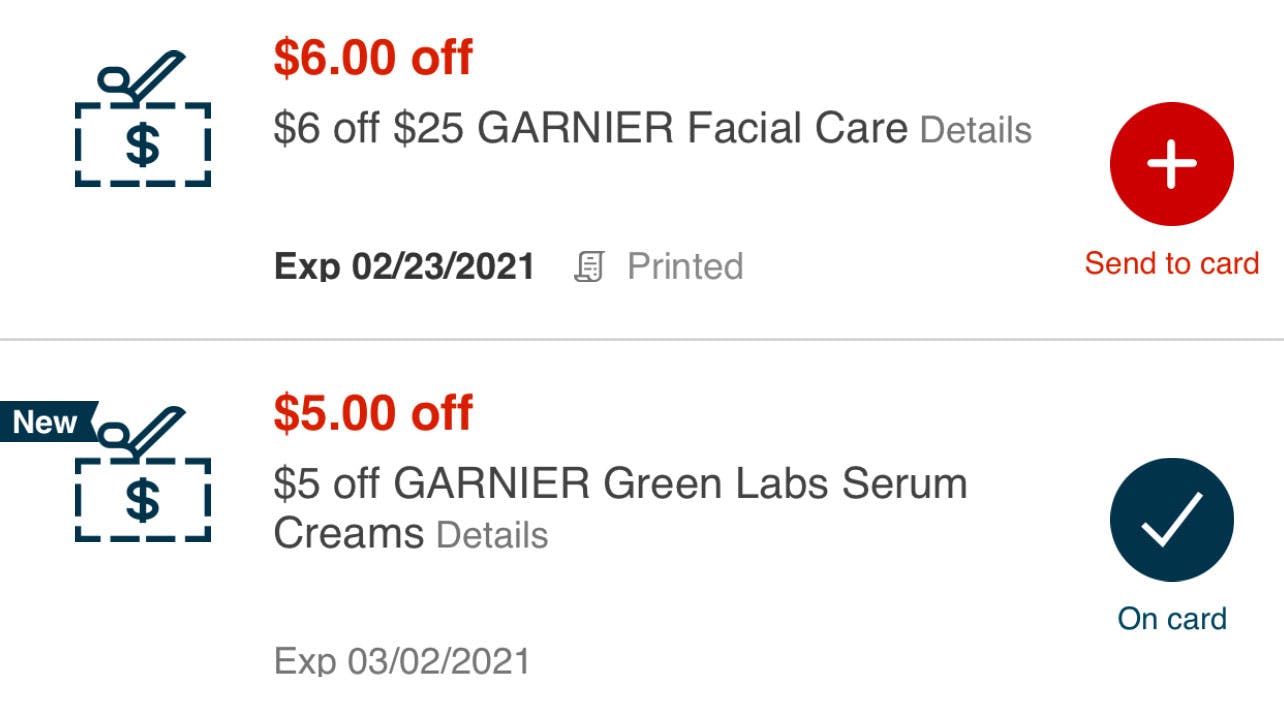Click the dollar sign in the second coupon icon
The image size is (1284, 706).
click(x=143, y=501)
